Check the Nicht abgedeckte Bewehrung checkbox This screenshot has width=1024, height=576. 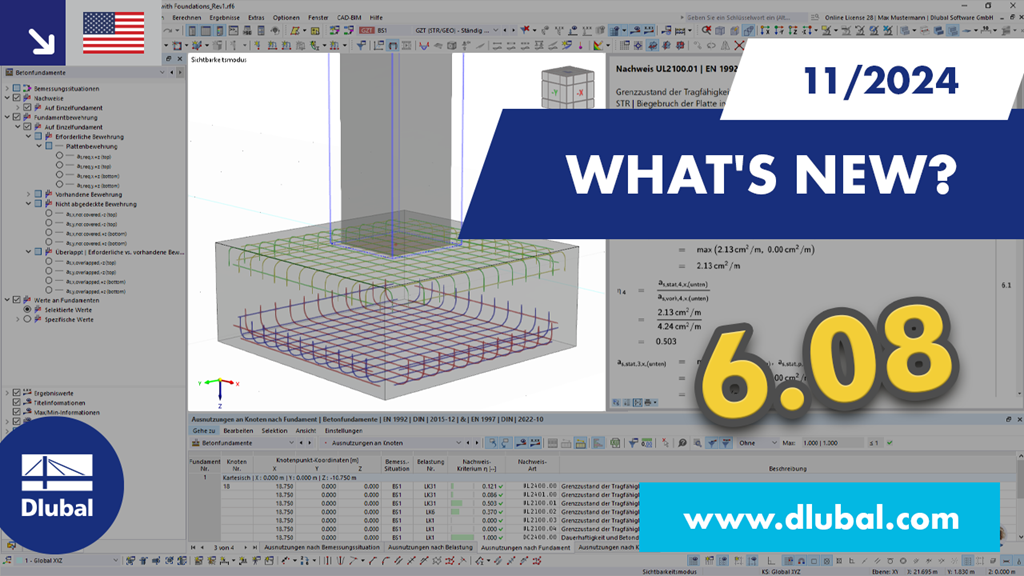point(38,204)
